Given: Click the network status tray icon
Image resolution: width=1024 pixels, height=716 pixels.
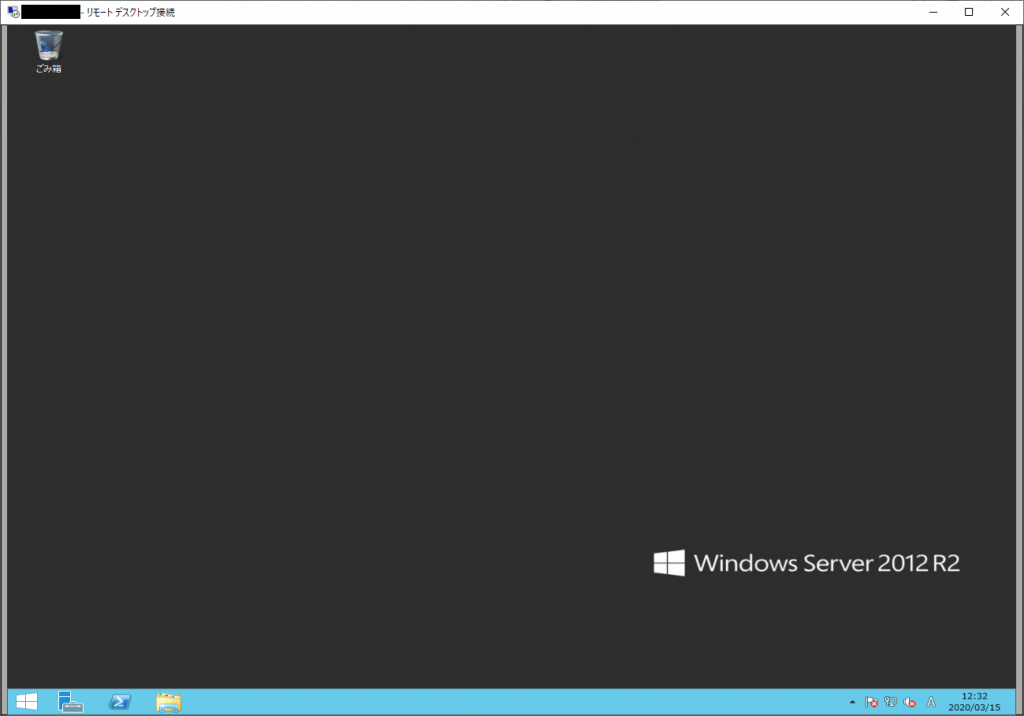Looking at the screenshot, I should [x=890, y=702].
